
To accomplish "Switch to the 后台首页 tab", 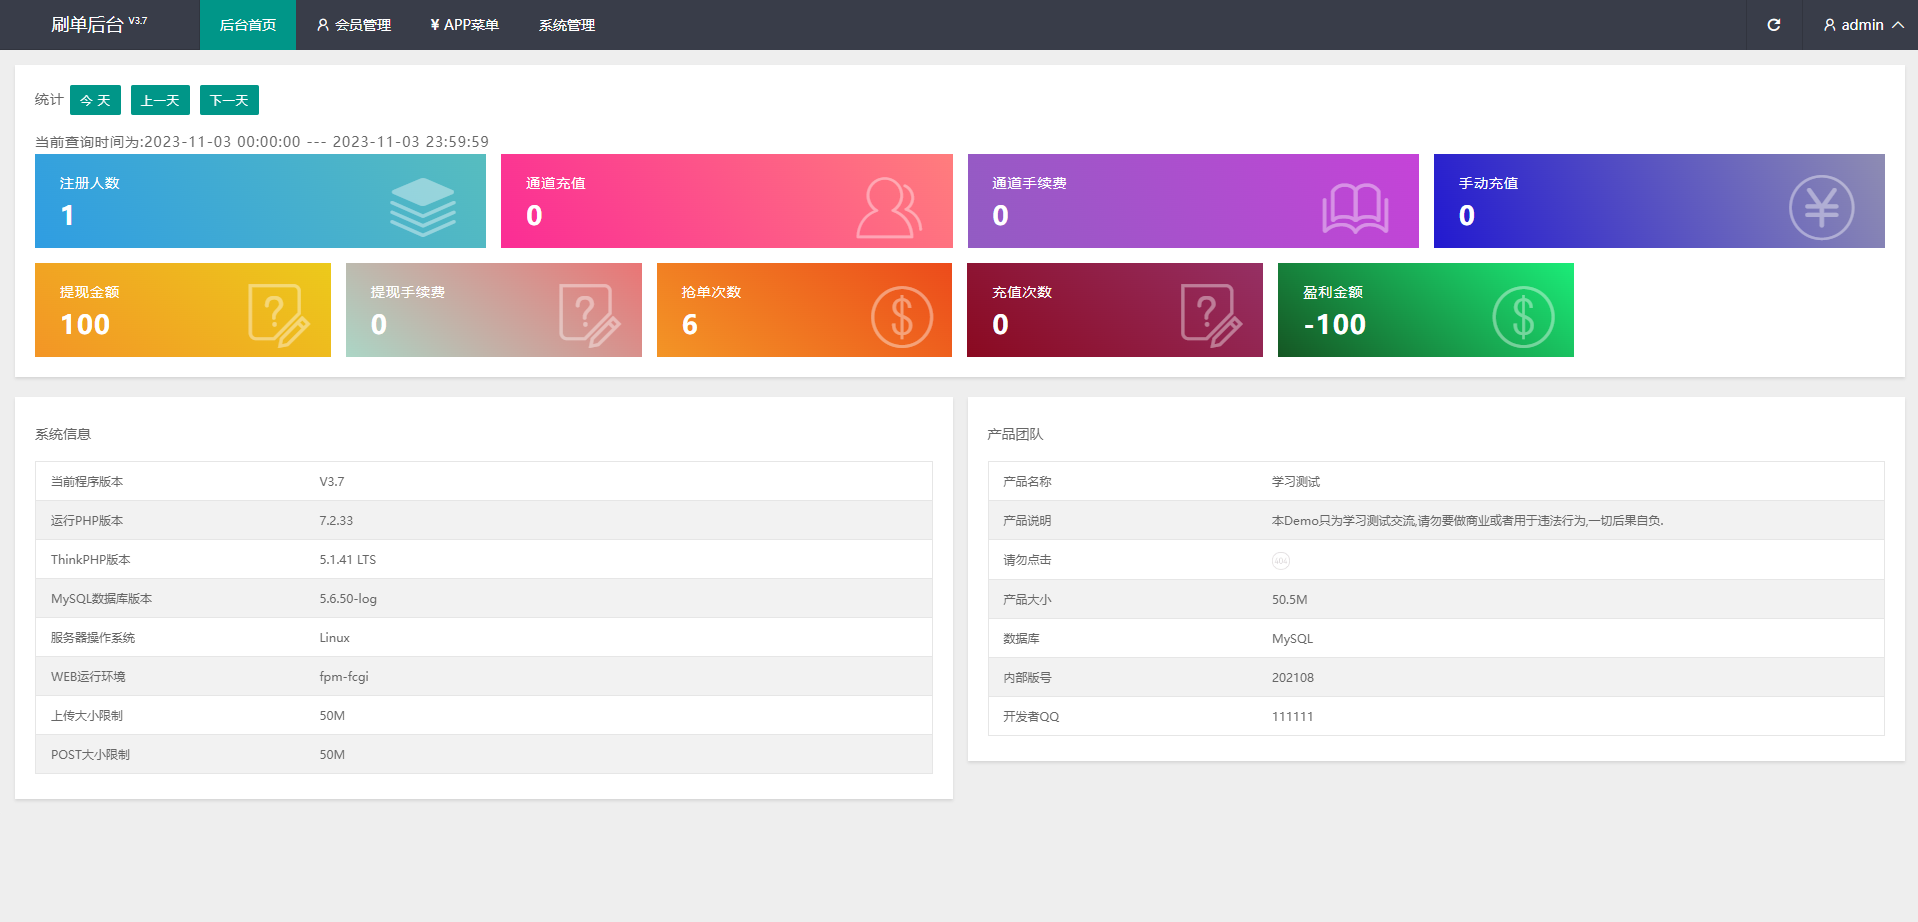I will (247, 25).
